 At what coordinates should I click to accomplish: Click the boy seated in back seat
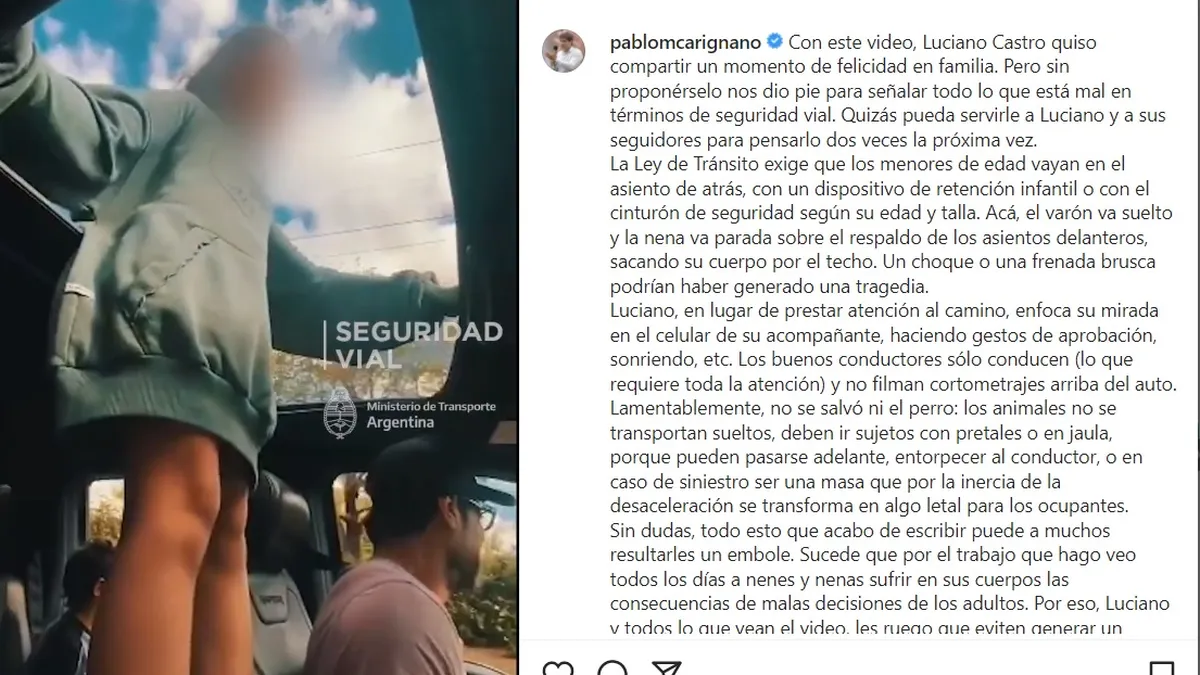tap(75, 610)
